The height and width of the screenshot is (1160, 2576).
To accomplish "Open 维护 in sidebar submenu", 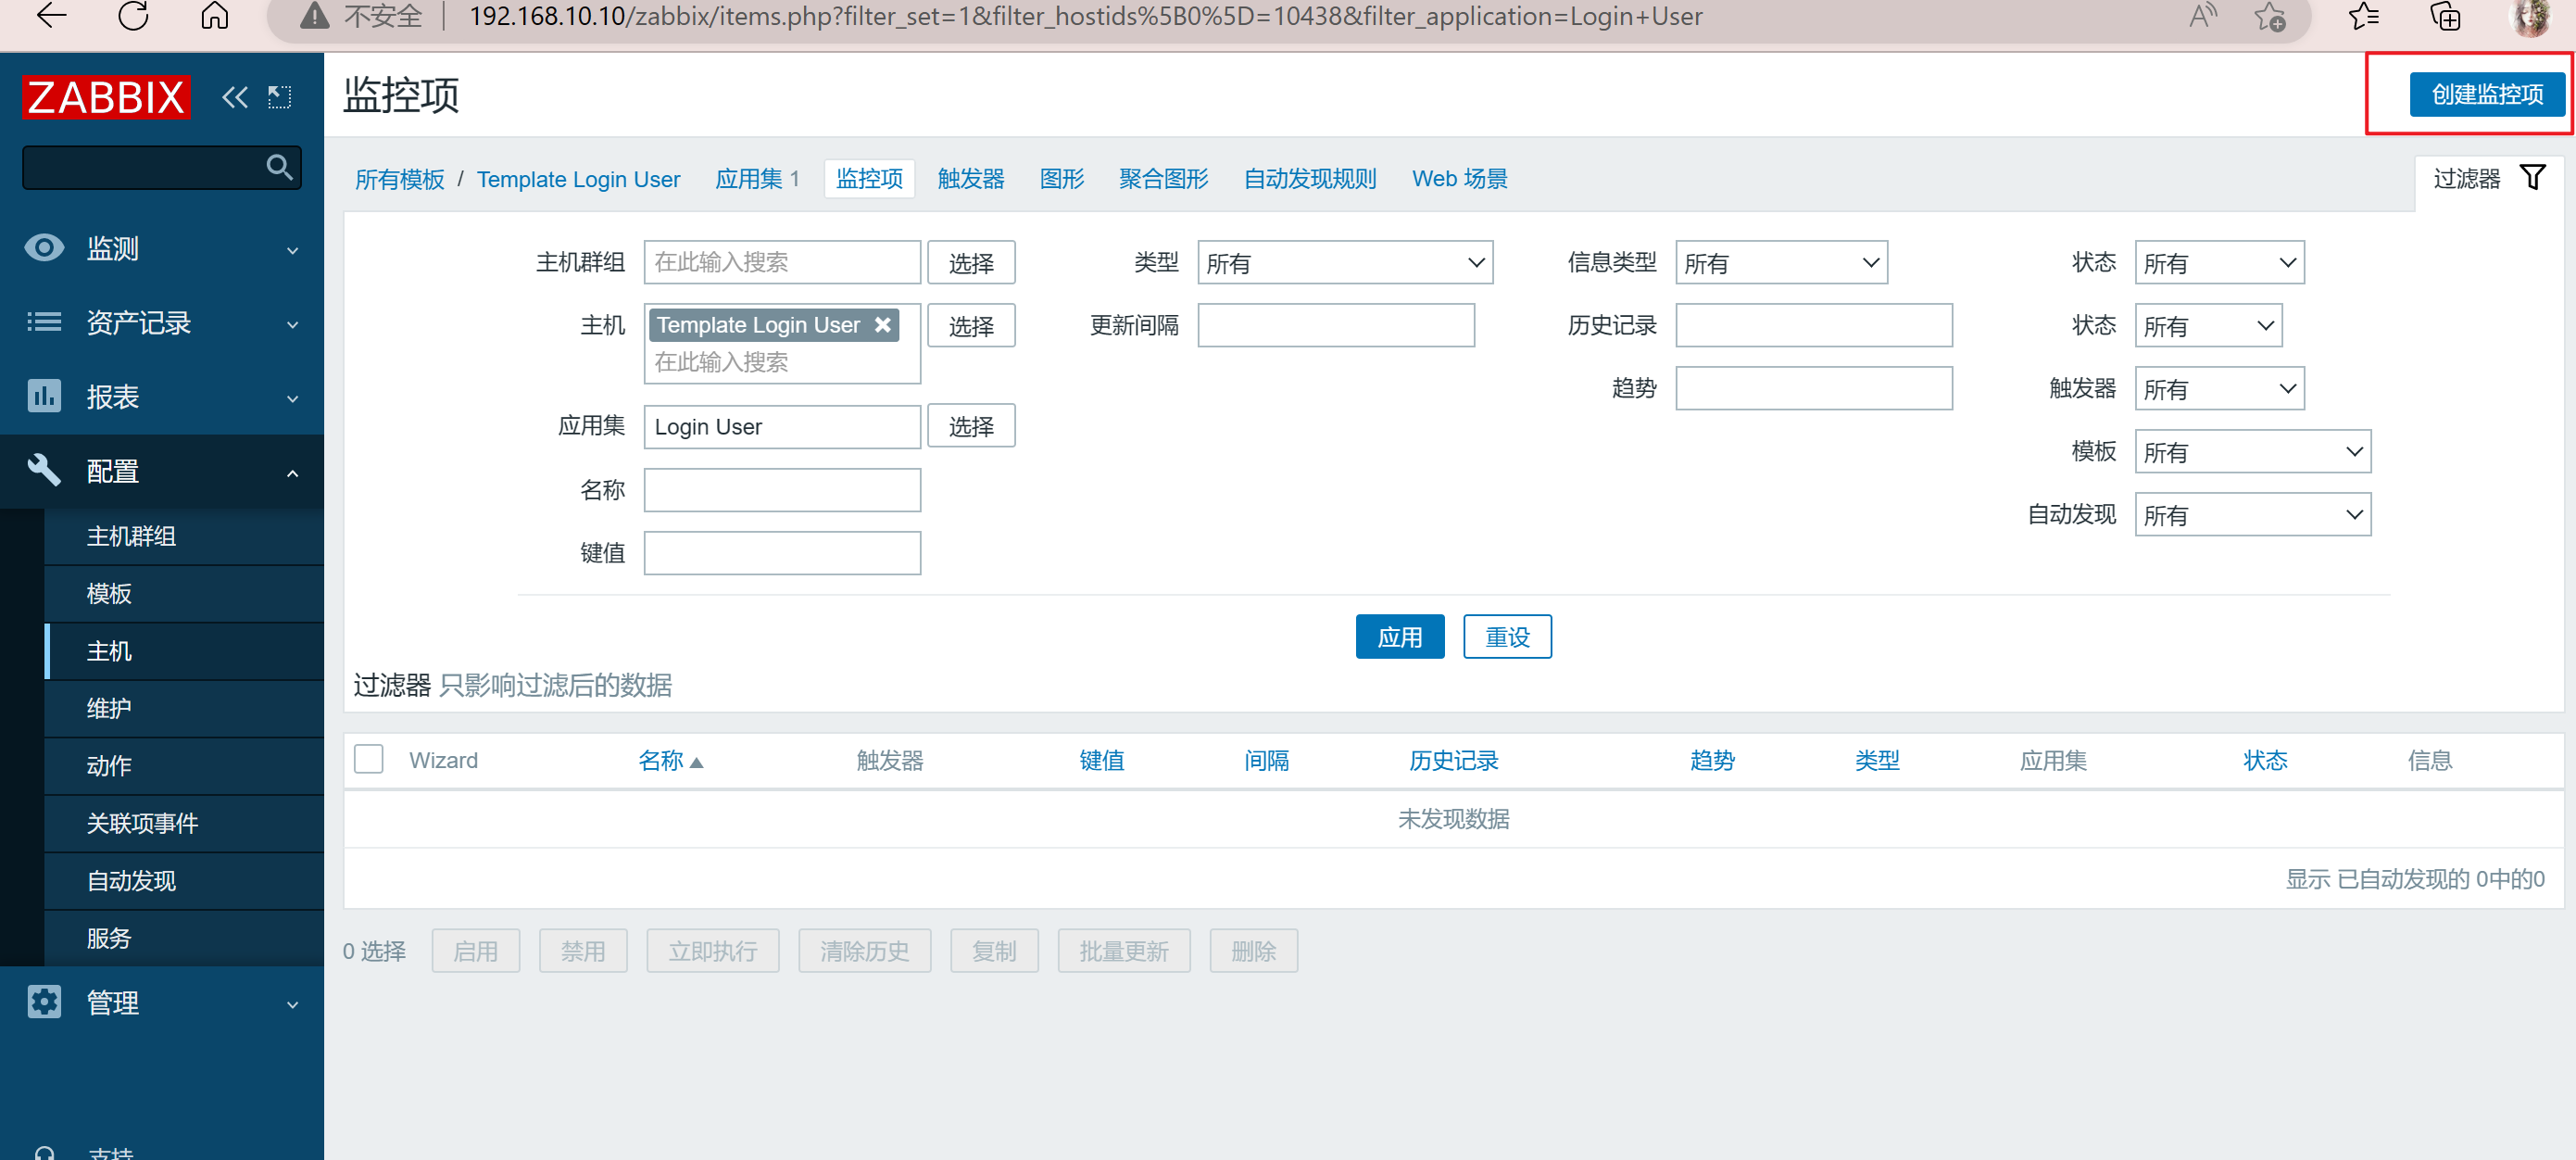I will [x=184, y=708].
